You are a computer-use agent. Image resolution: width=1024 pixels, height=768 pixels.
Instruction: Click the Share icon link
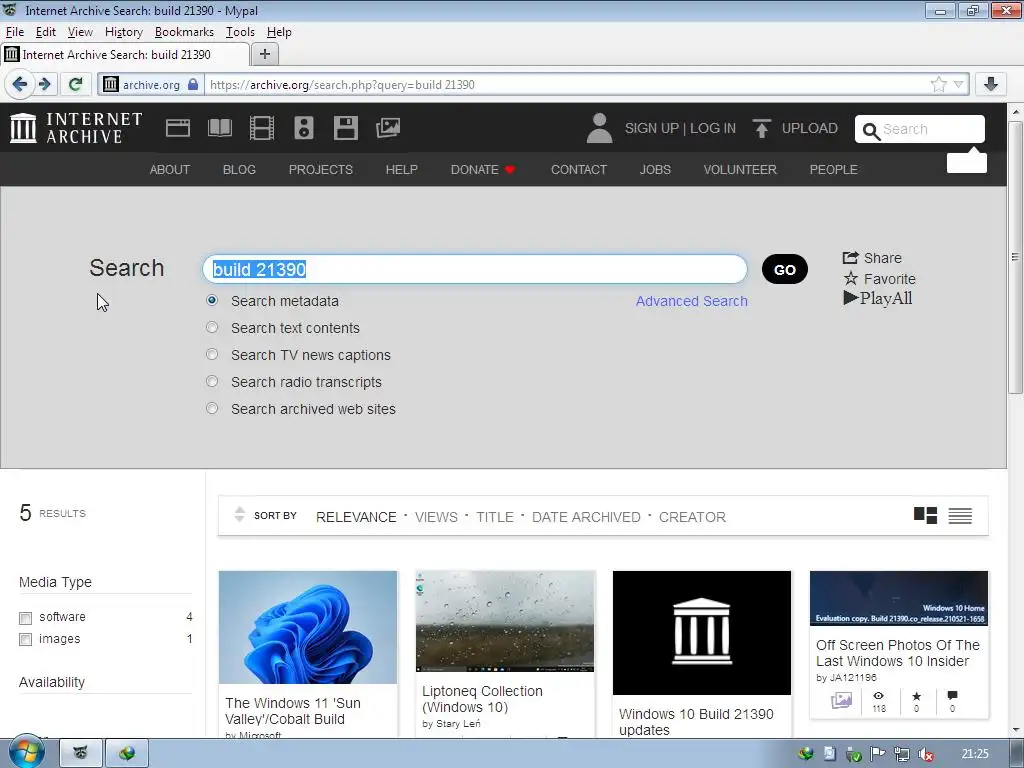point(872,258)
